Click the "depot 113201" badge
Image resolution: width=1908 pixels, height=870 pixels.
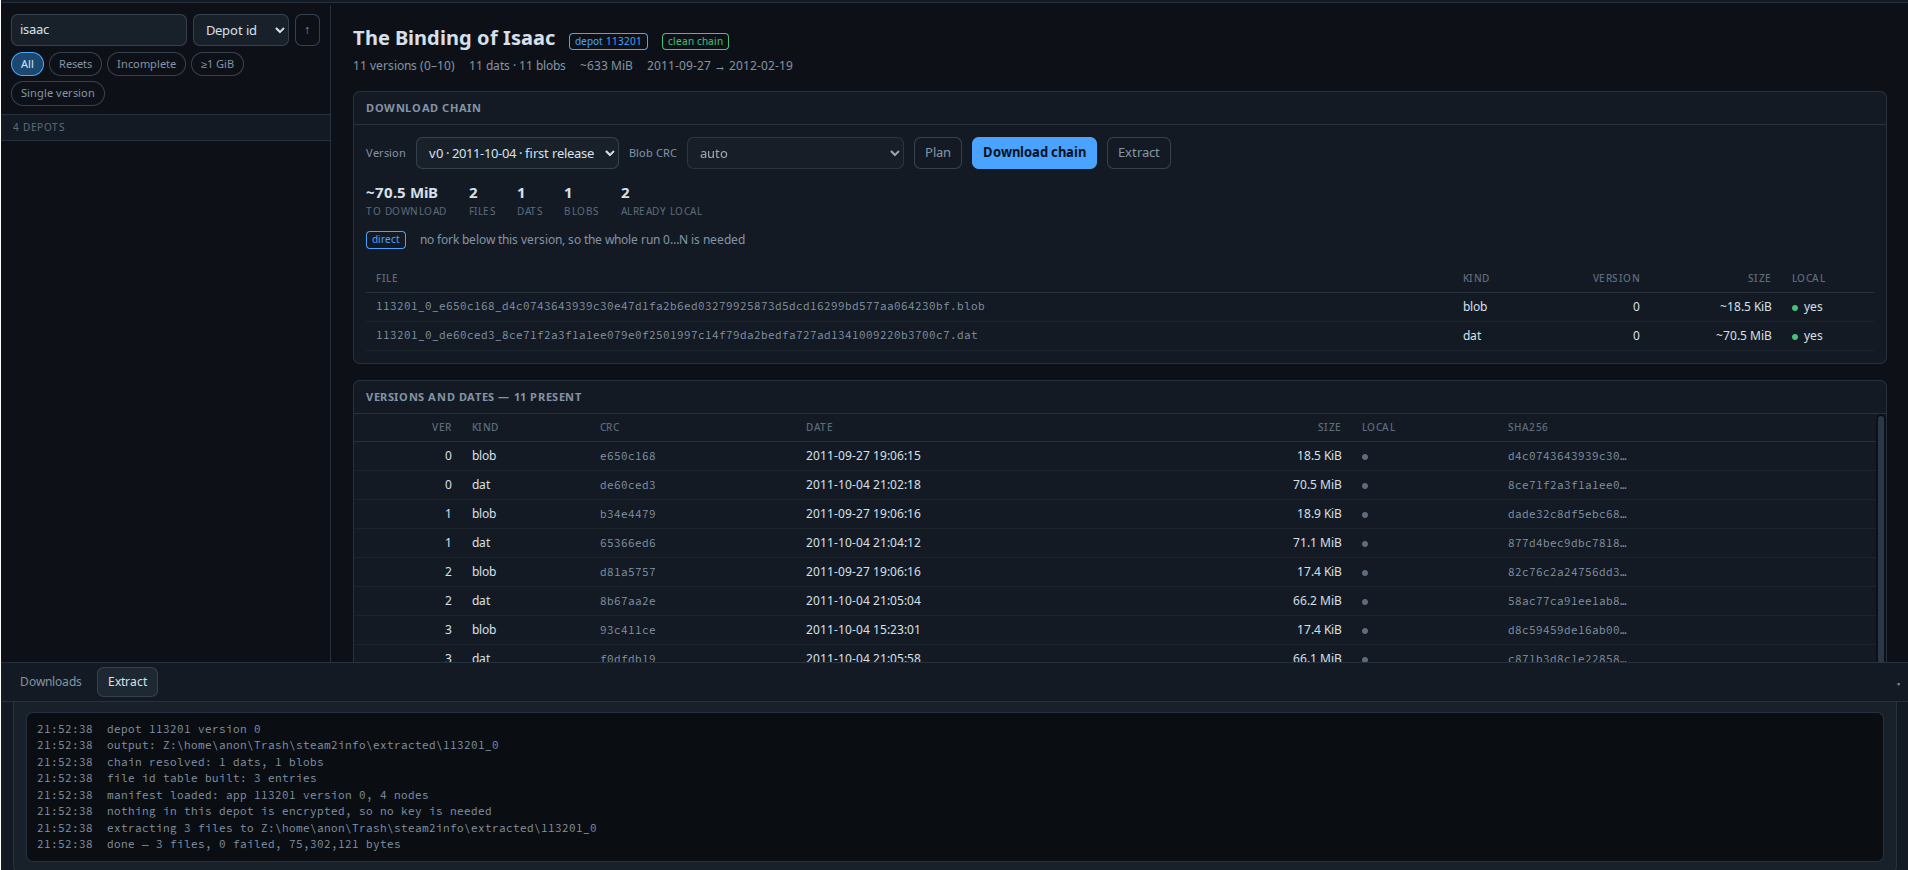tap(608, 41)
